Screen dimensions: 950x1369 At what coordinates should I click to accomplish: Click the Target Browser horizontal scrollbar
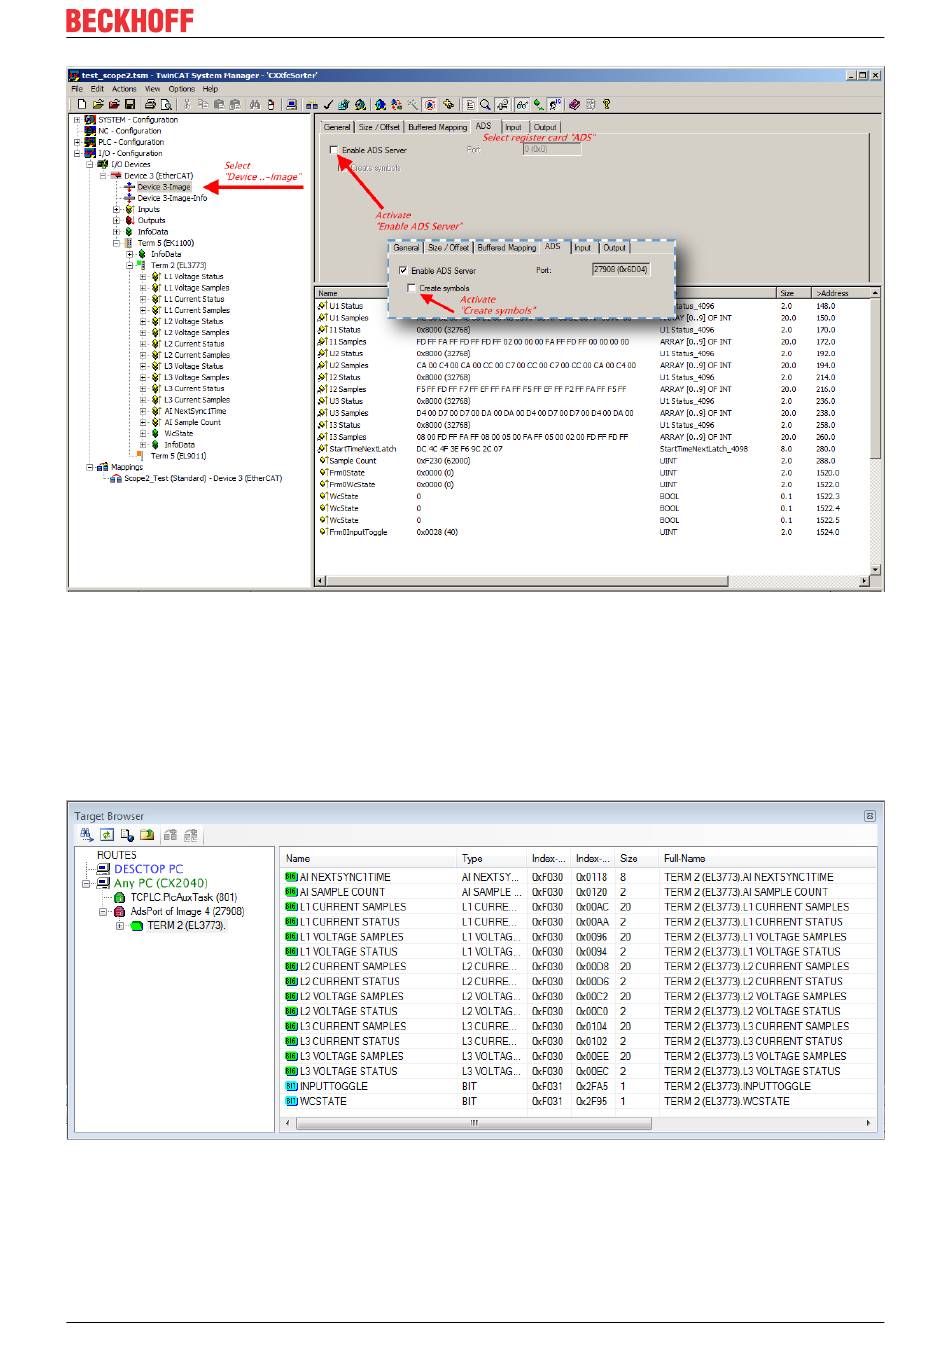474,1124
